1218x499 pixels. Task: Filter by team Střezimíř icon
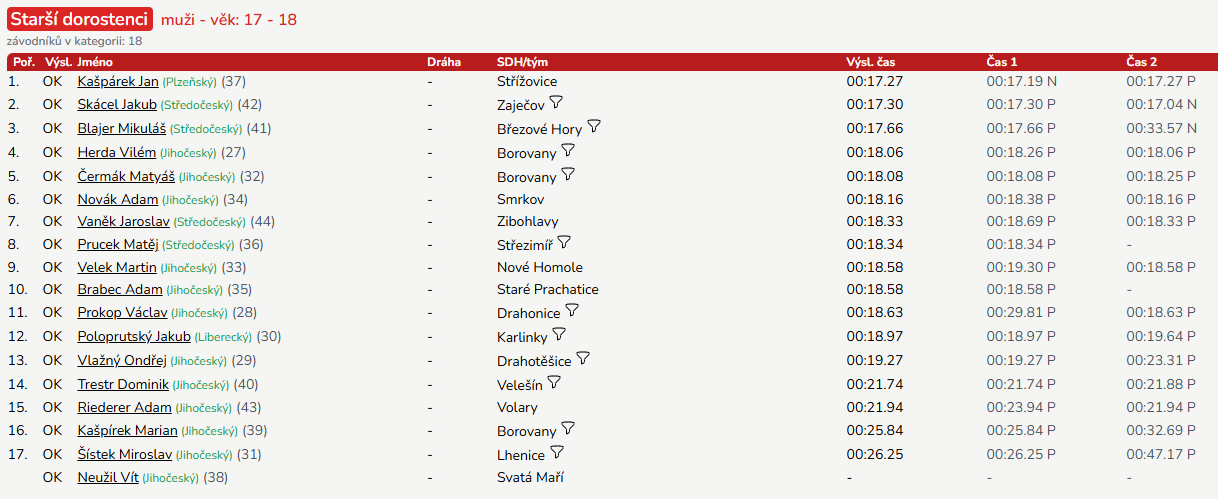click(x=564, y=243)
